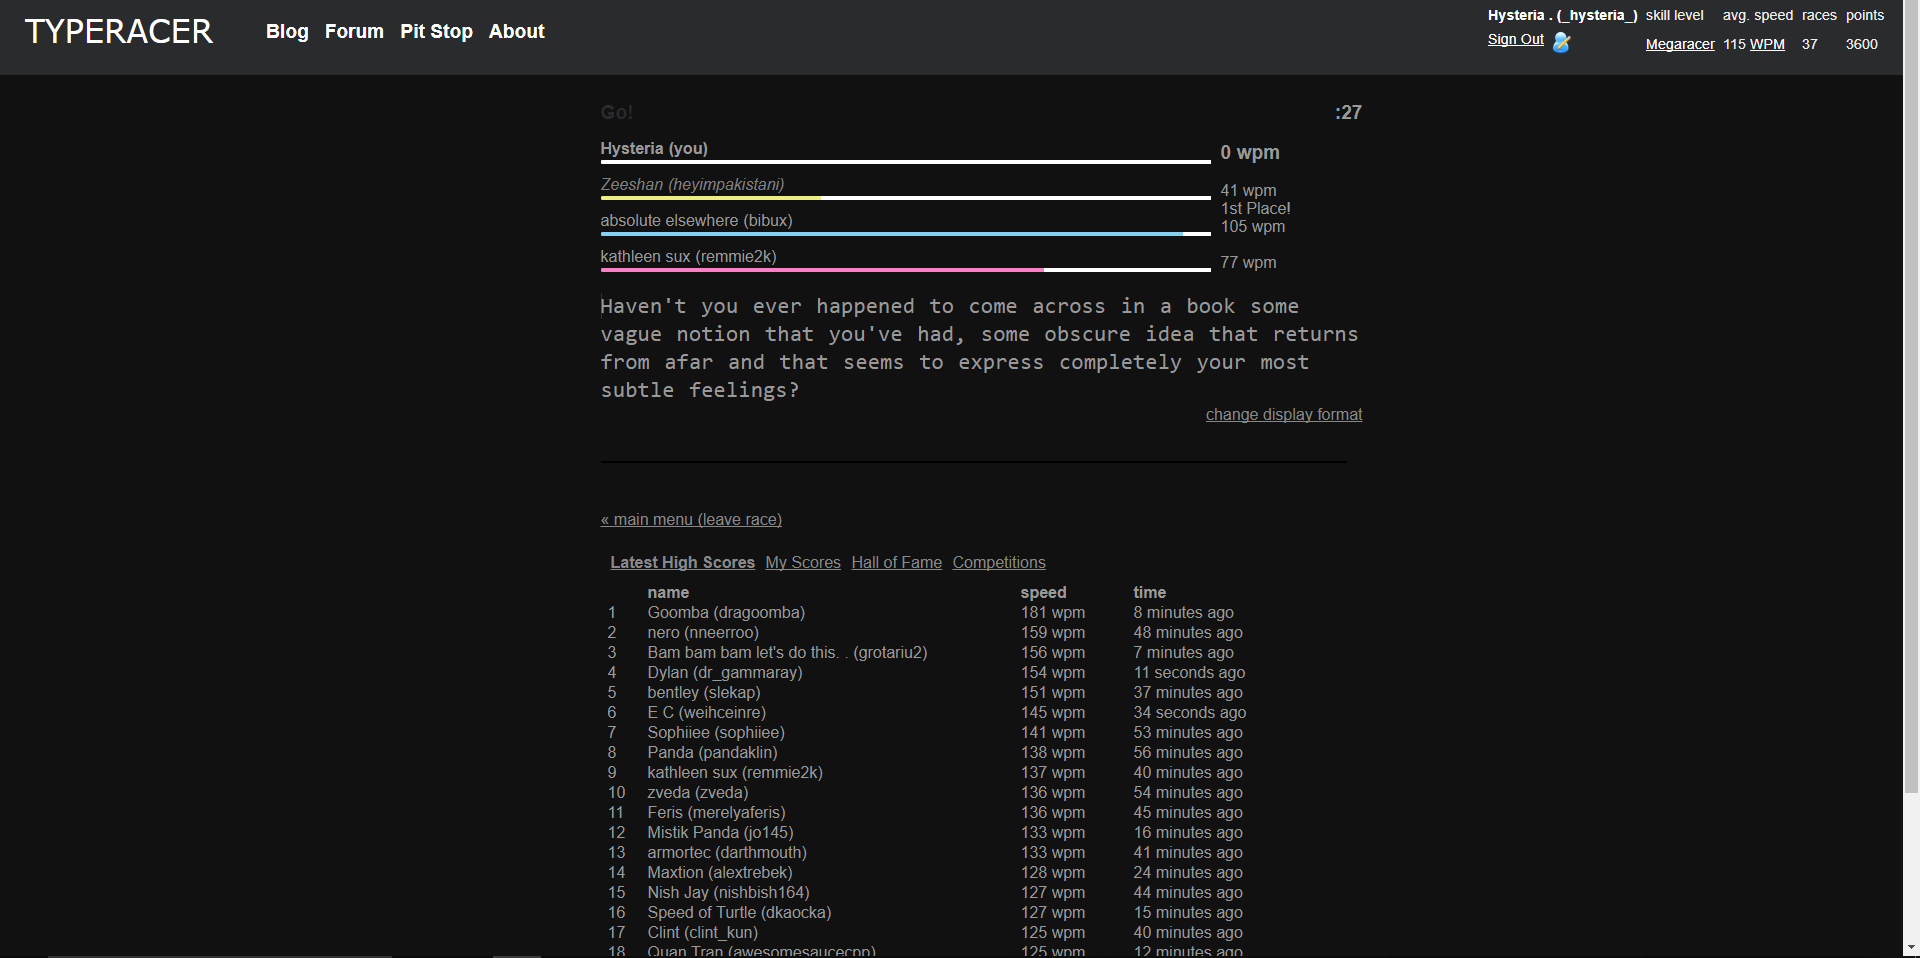Screen dimensions: 1920x958
Task: Click kathleen sux's pink progress bar
Action: [820, 270]
